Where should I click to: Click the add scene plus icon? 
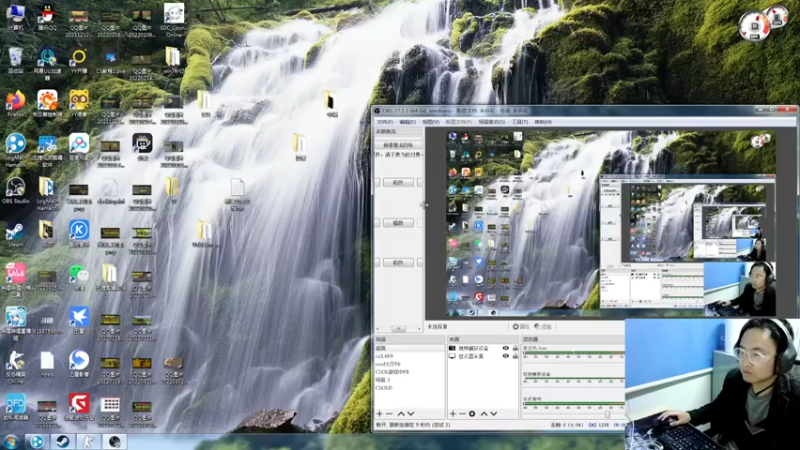coord(379,413)
